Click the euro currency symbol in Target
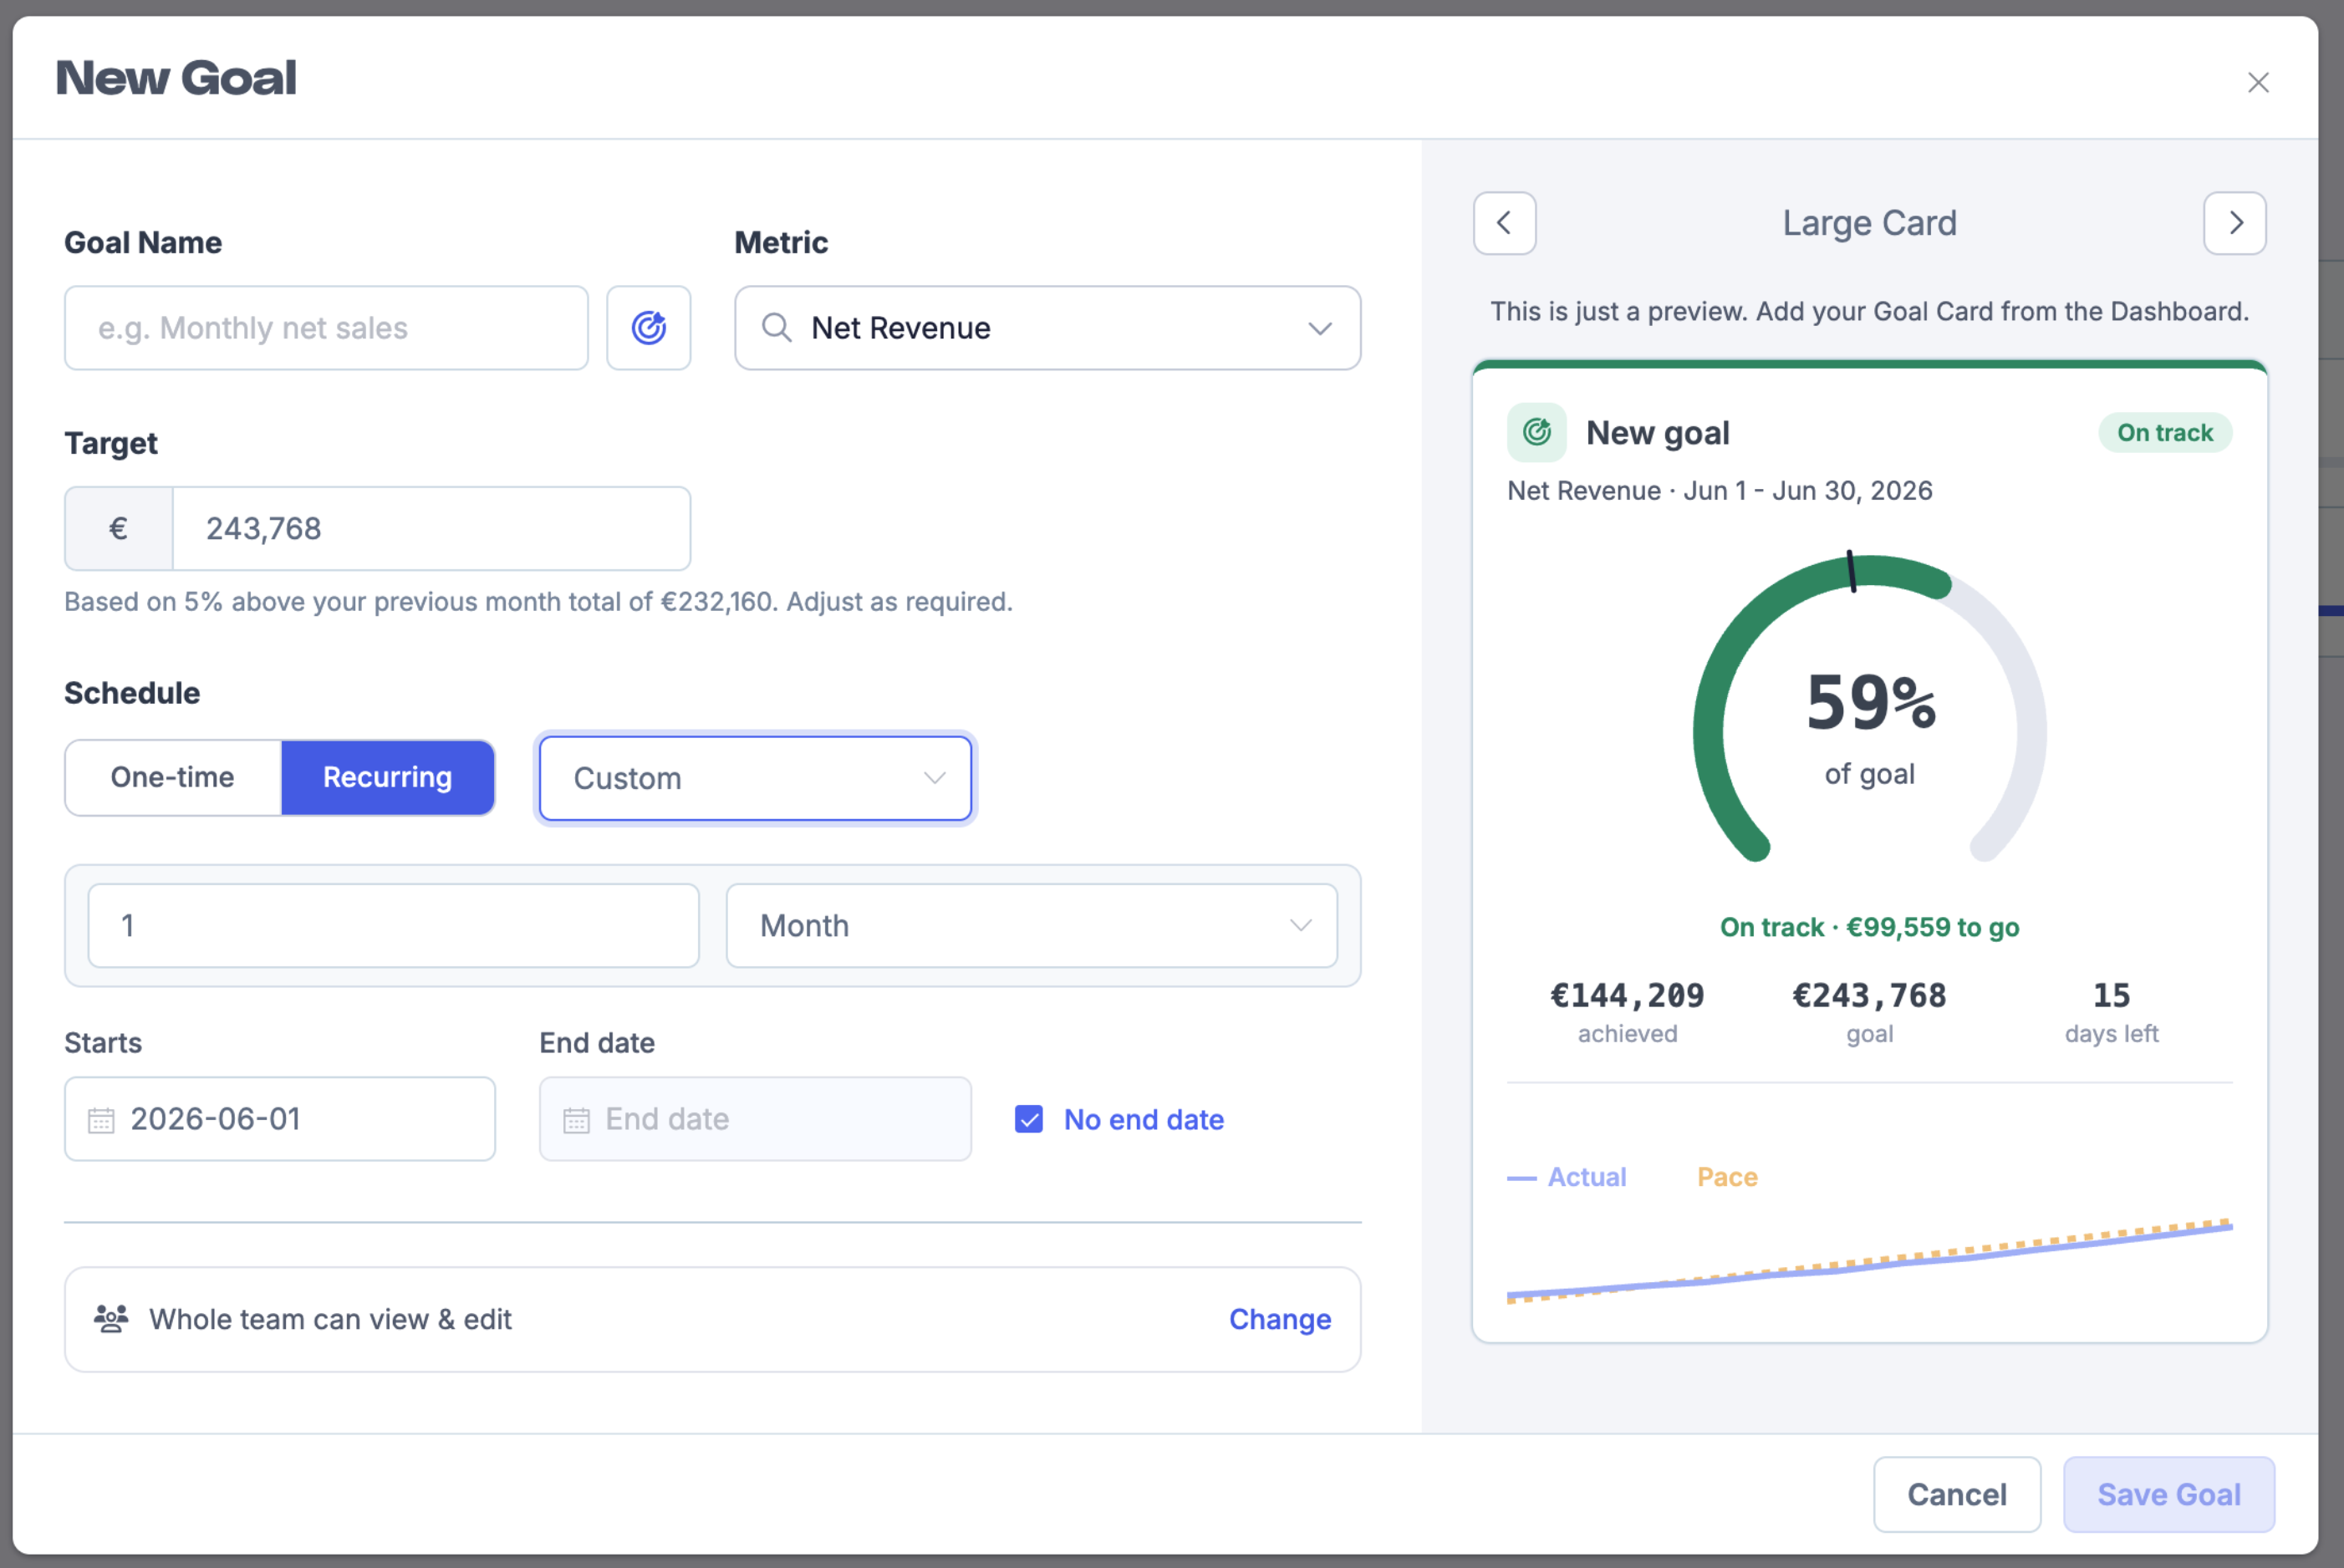The width and height of the screenshot is (2344, 1568). (x=119, y=528)
